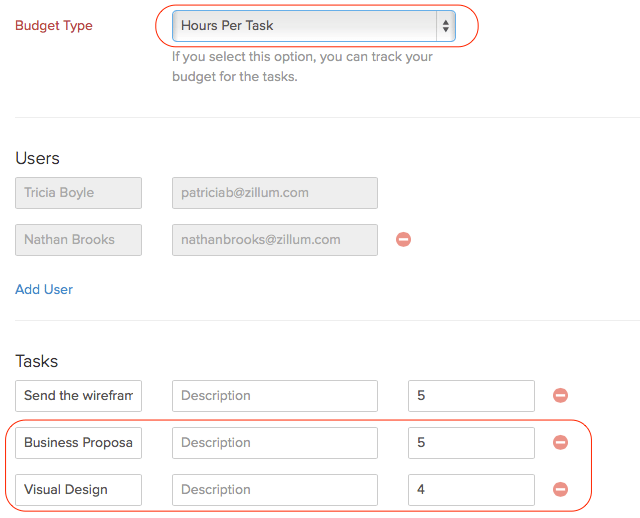Edit the Business Proposal budget hours
This screenshot has width=640, height=518.
click(471, 443)
